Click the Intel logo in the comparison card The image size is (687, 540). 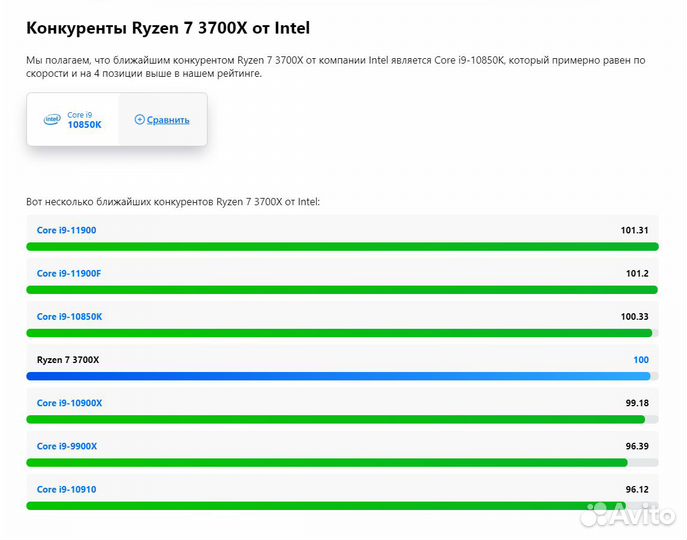click(52, 119)
